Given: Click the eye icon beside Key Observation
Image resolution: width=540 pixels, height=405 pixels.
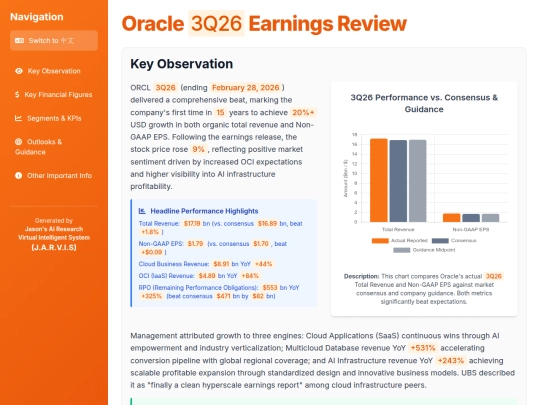Looking at the screenshot, I should (x=19, y=71).
